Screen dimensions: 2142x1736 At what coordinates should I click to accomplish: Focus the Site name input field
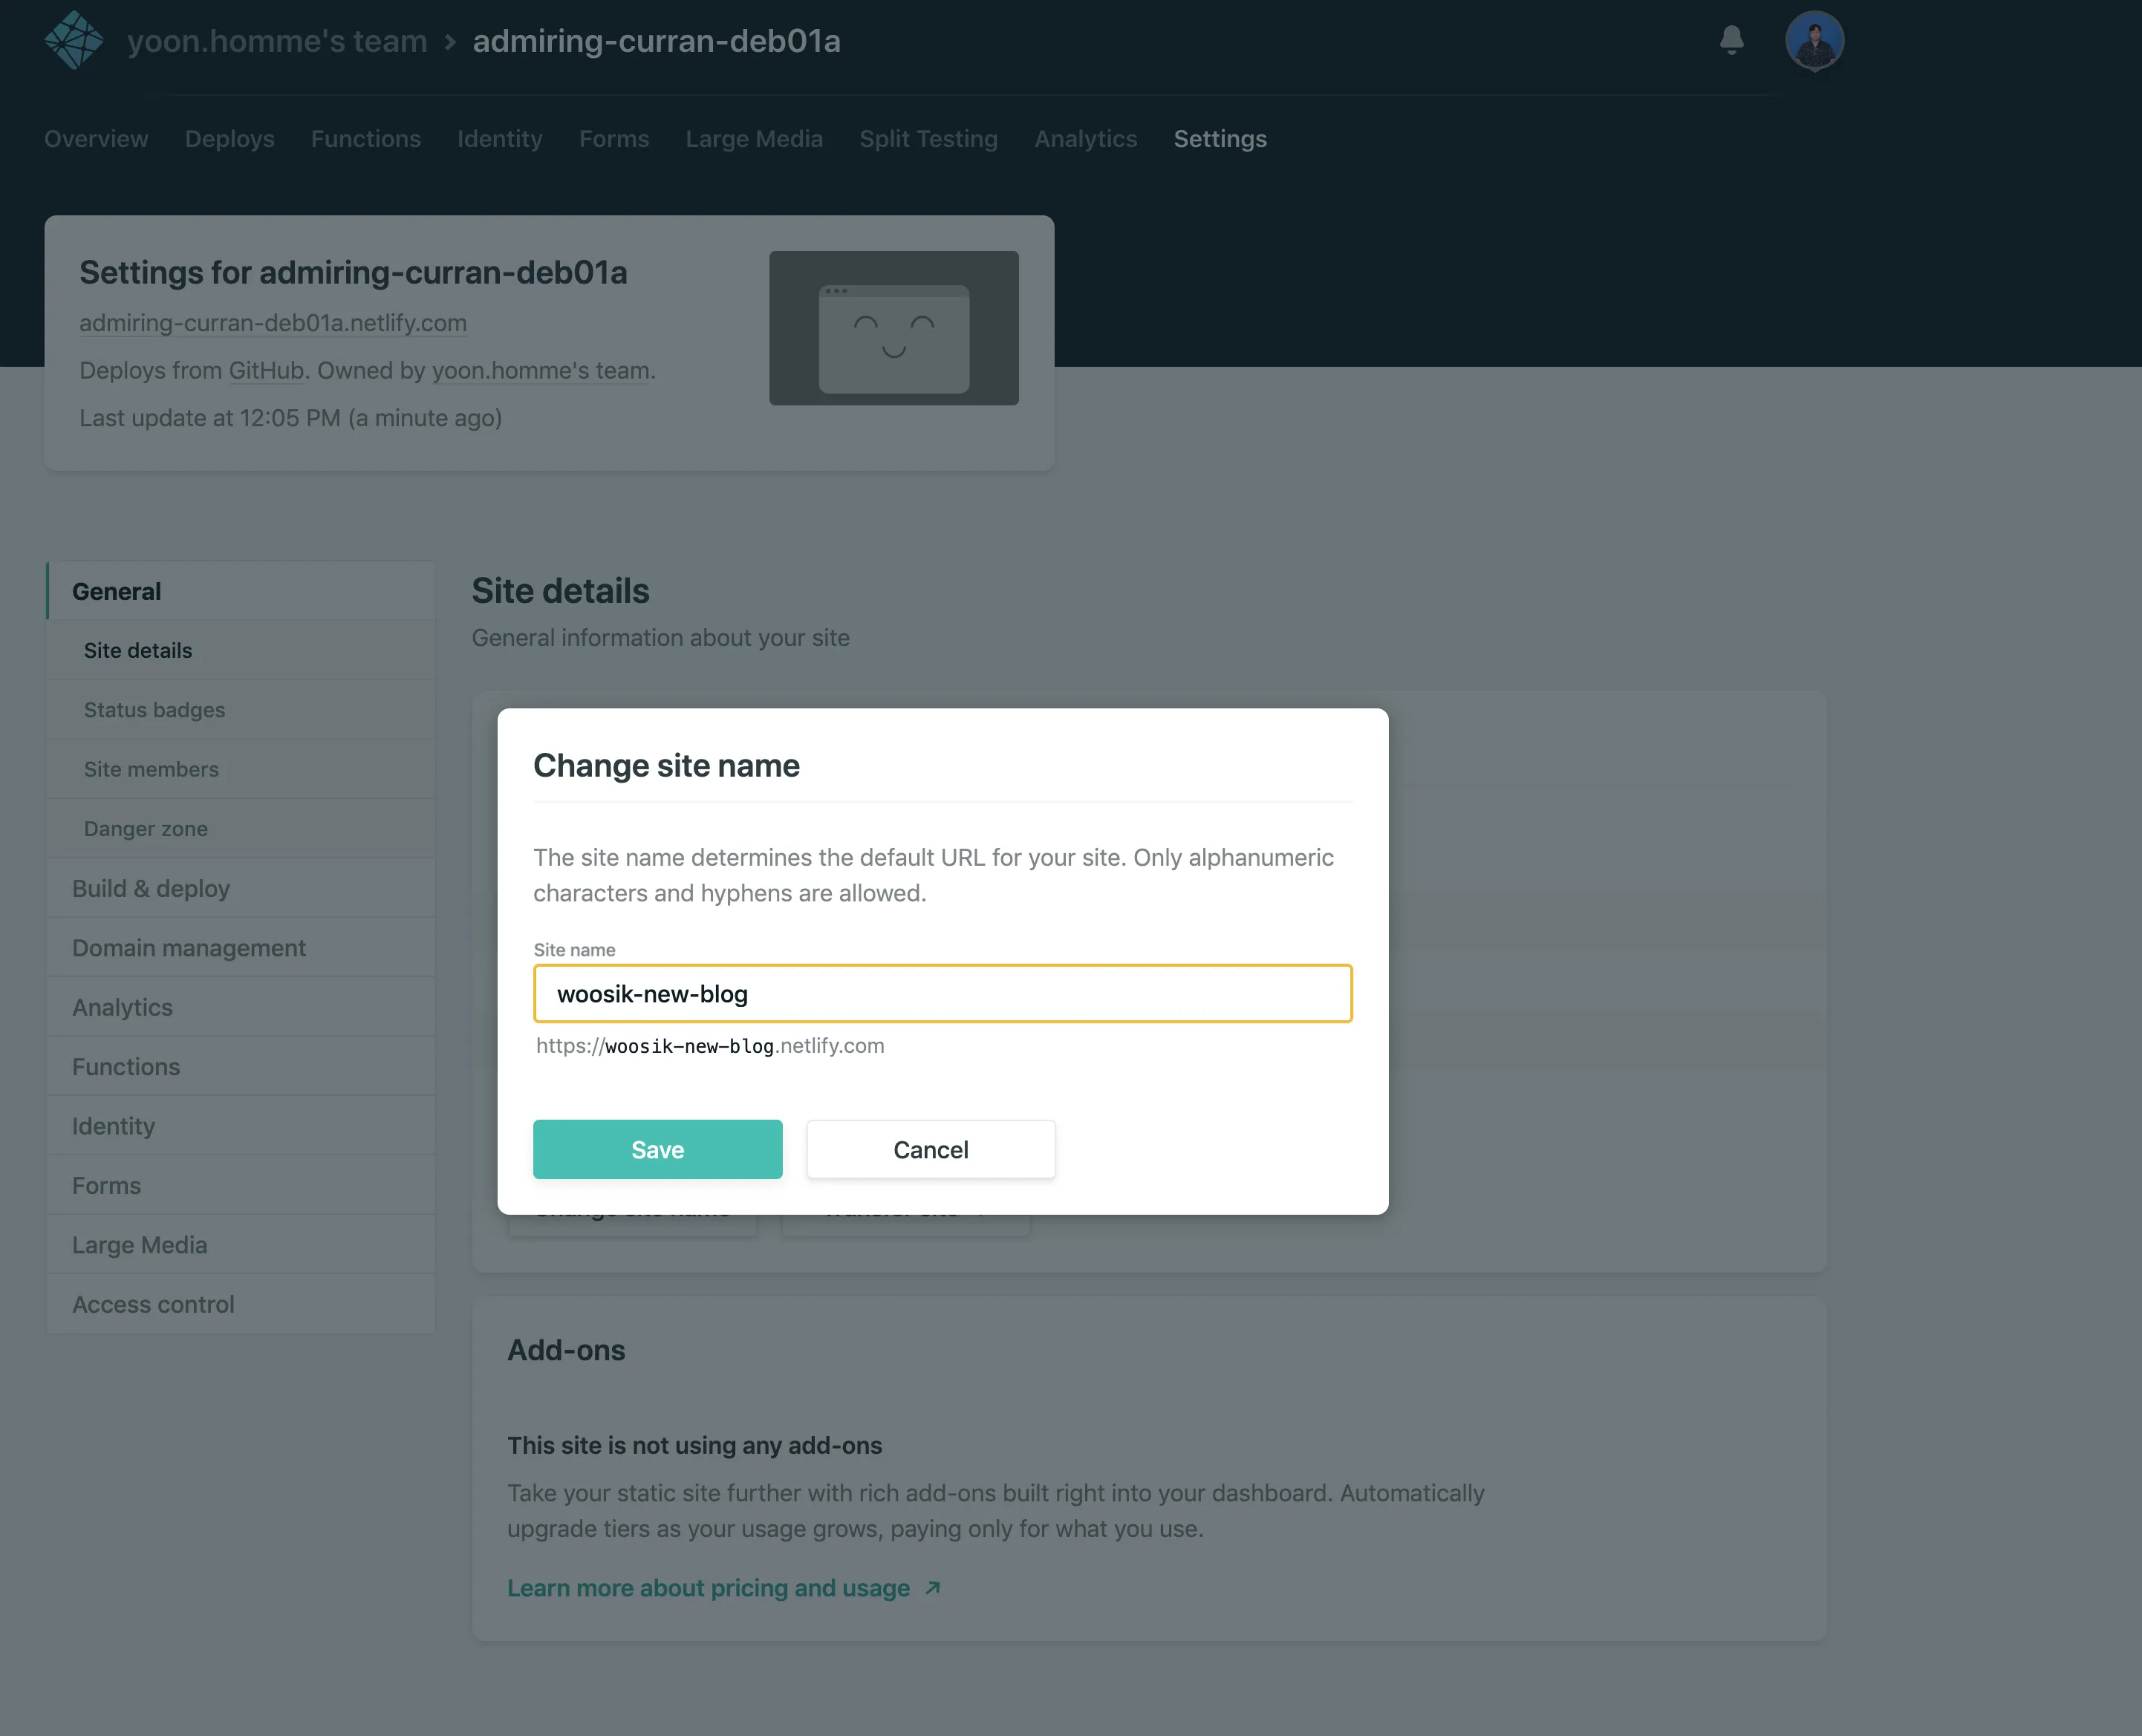pos(942,994)
